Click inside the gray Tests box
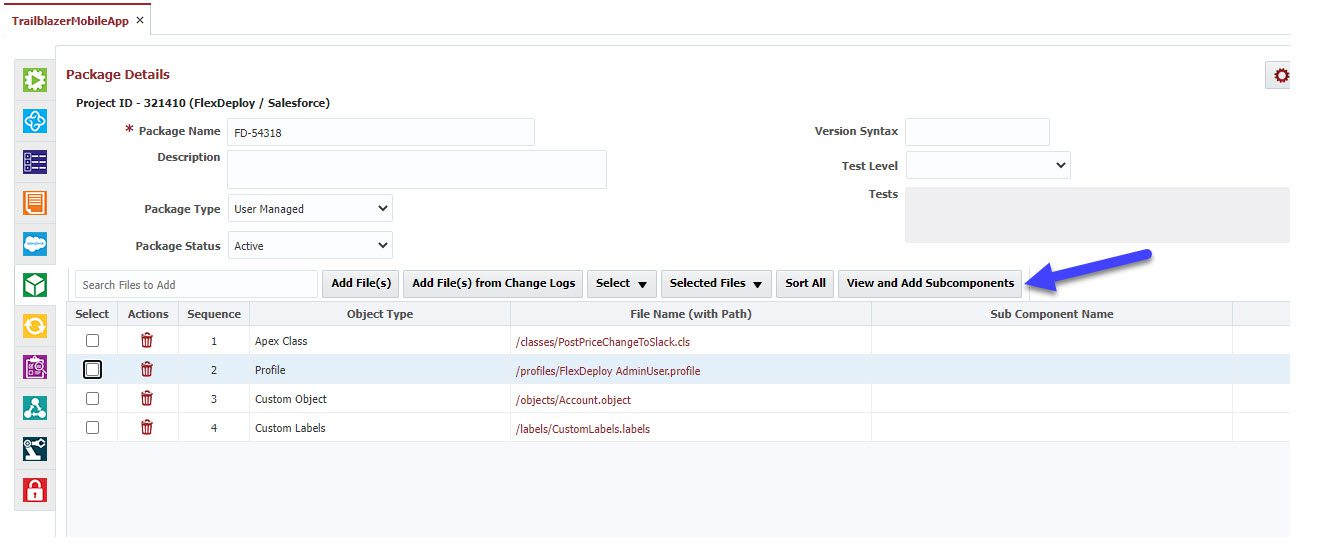The height and width of the screenshot is (553, 1337). click(1097, 215)
